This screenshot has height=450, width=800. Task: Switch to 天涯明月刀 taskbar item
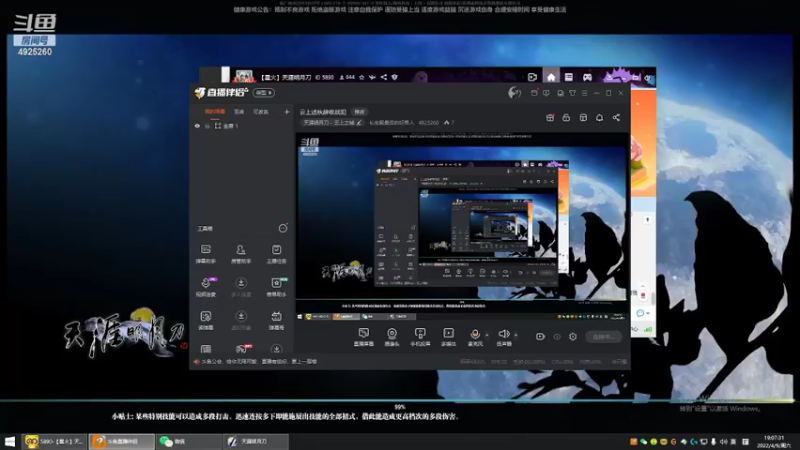pyautogui.click(x=255, y=441)
